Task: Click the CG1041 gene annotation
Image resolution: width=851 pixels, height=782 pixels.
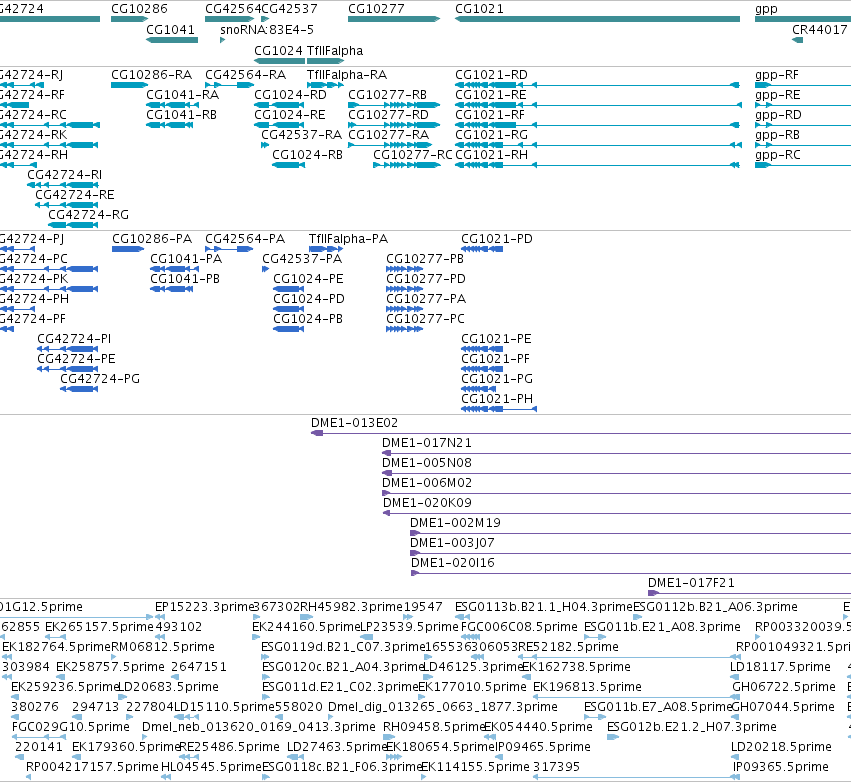Action: click(x=172, y=40)
